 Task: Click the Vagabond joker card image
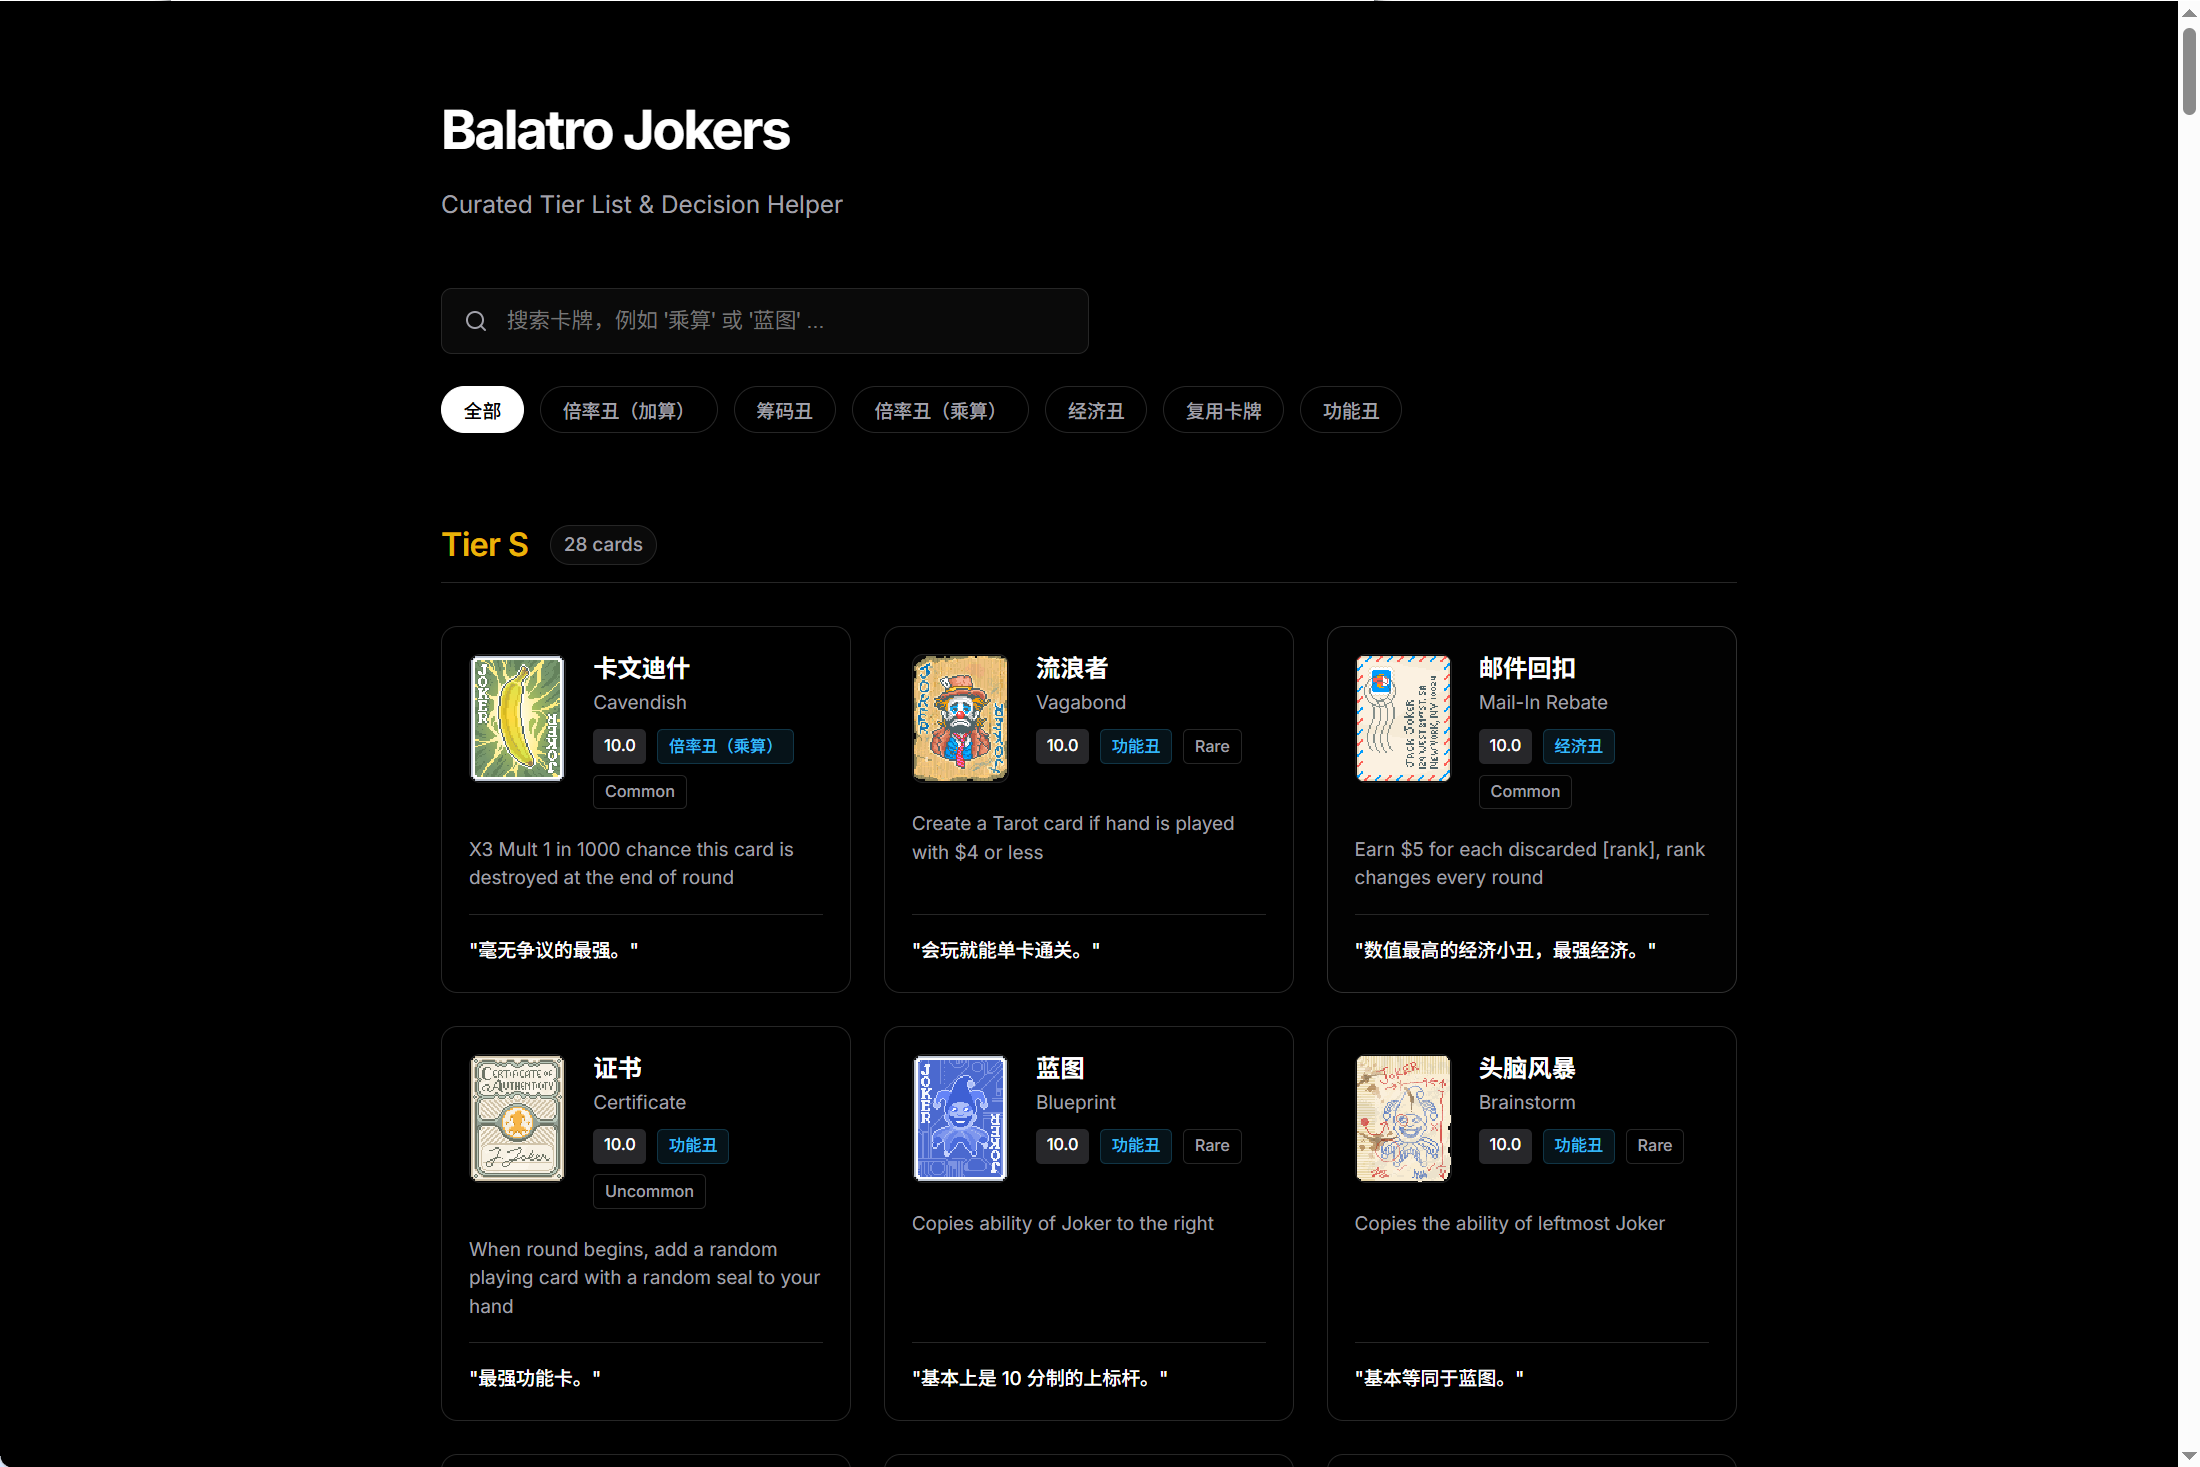click(960, 717)
